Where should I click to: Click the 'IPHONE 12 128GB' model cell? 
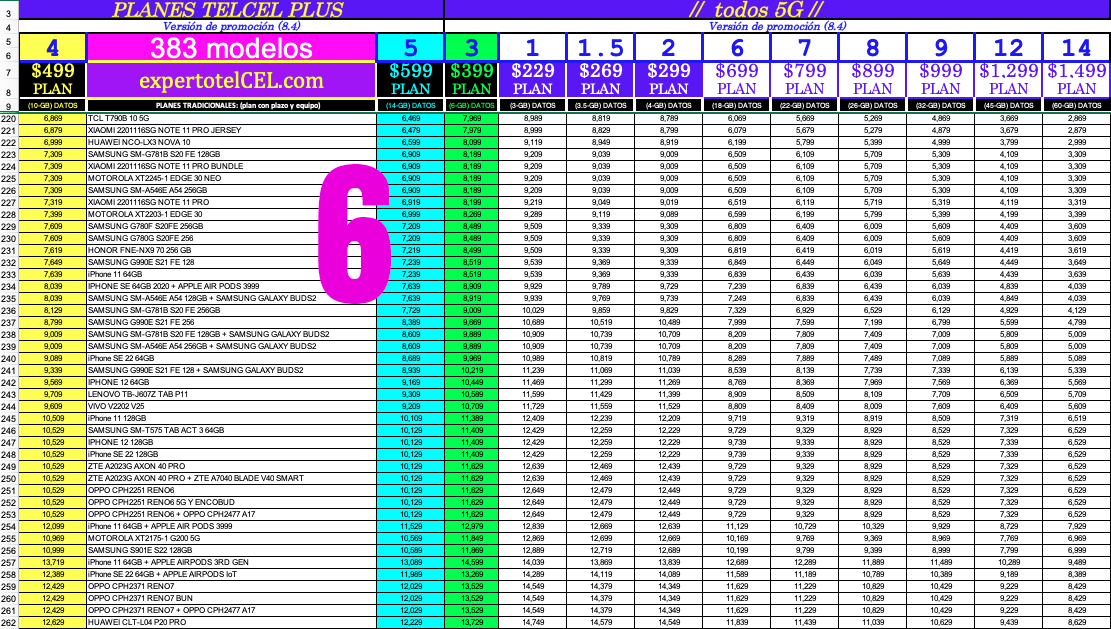tap(231, 443)
